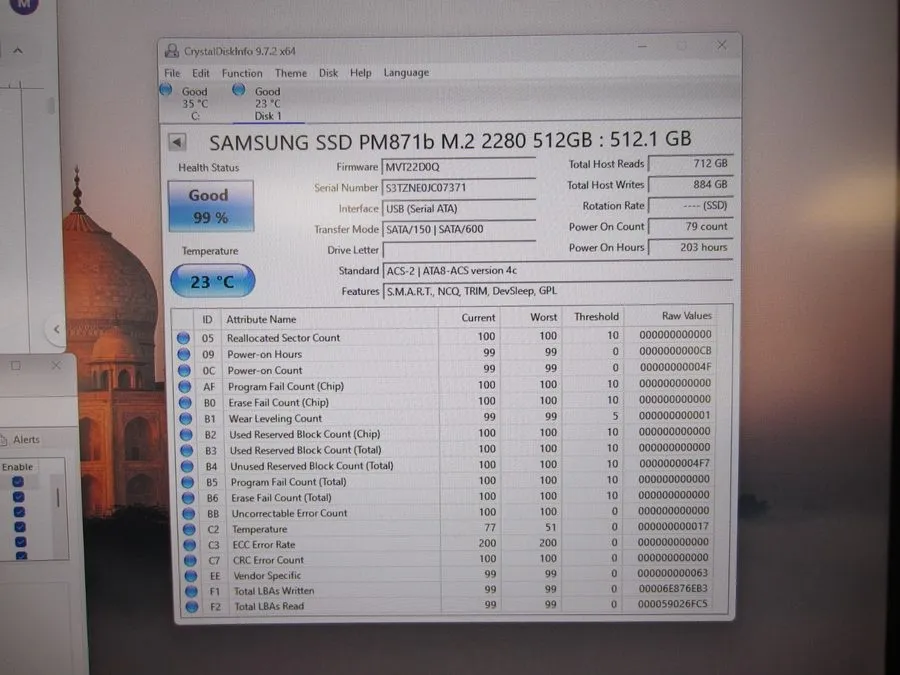Click the Interface field USB (Serial ATA)

[459, 208]
